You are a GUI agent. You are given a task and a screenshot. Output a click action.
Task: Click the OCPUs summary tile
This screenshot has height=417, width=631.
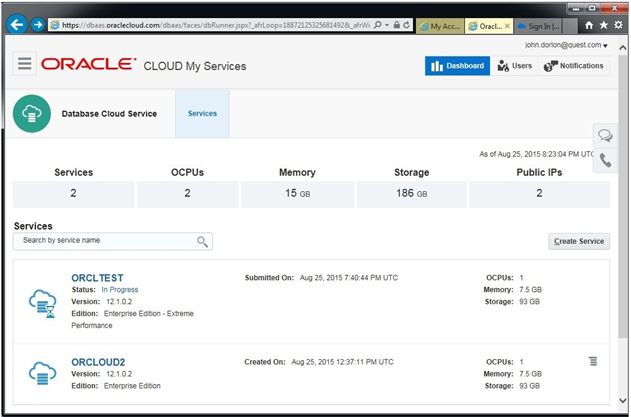tap(188, 194)
